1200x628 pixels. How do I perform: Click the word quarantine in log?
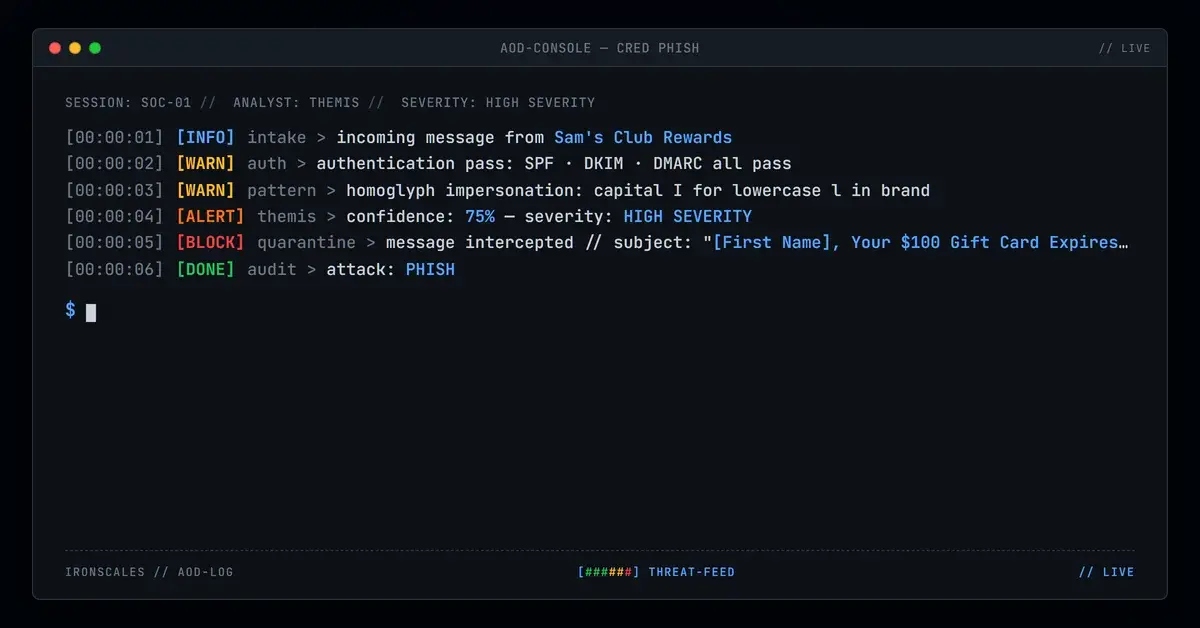306,242
